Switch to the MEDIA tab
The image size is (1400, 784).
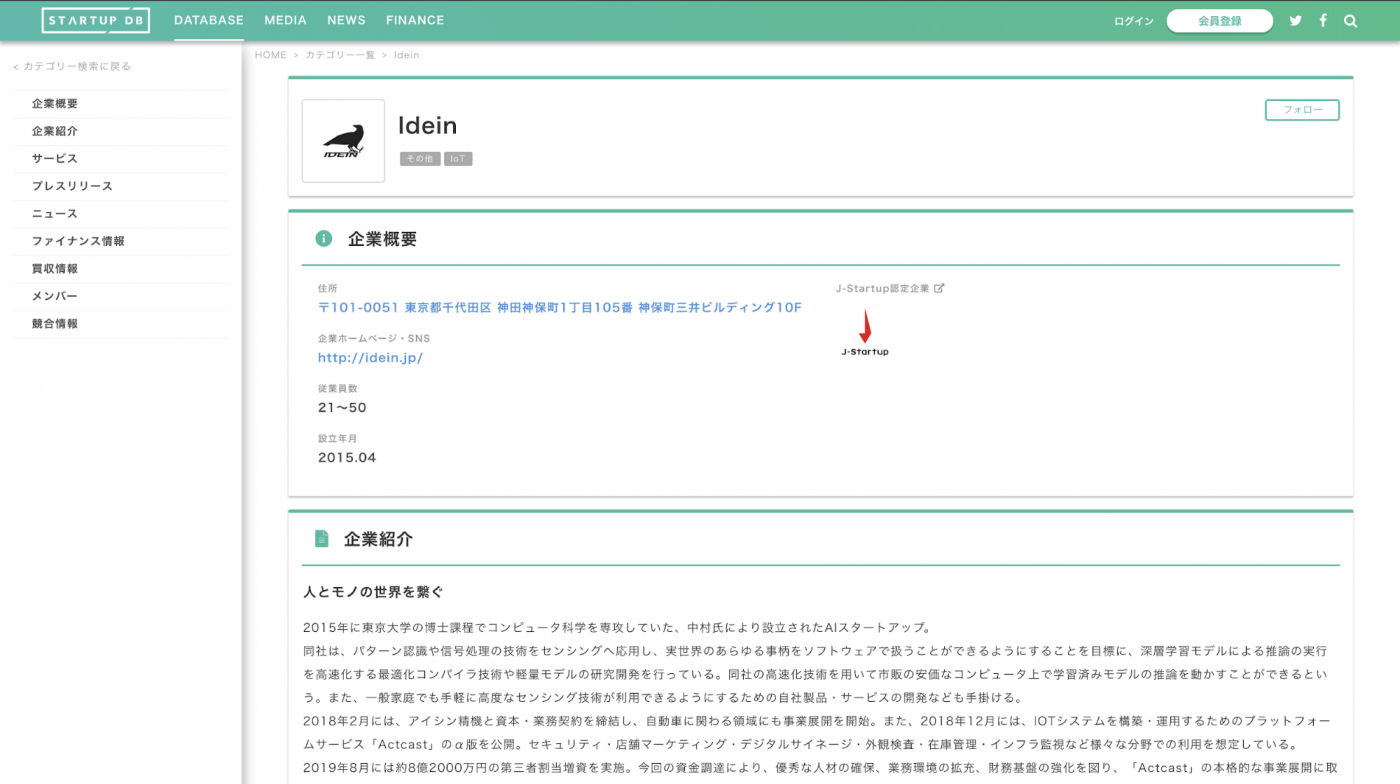[285, 19]
